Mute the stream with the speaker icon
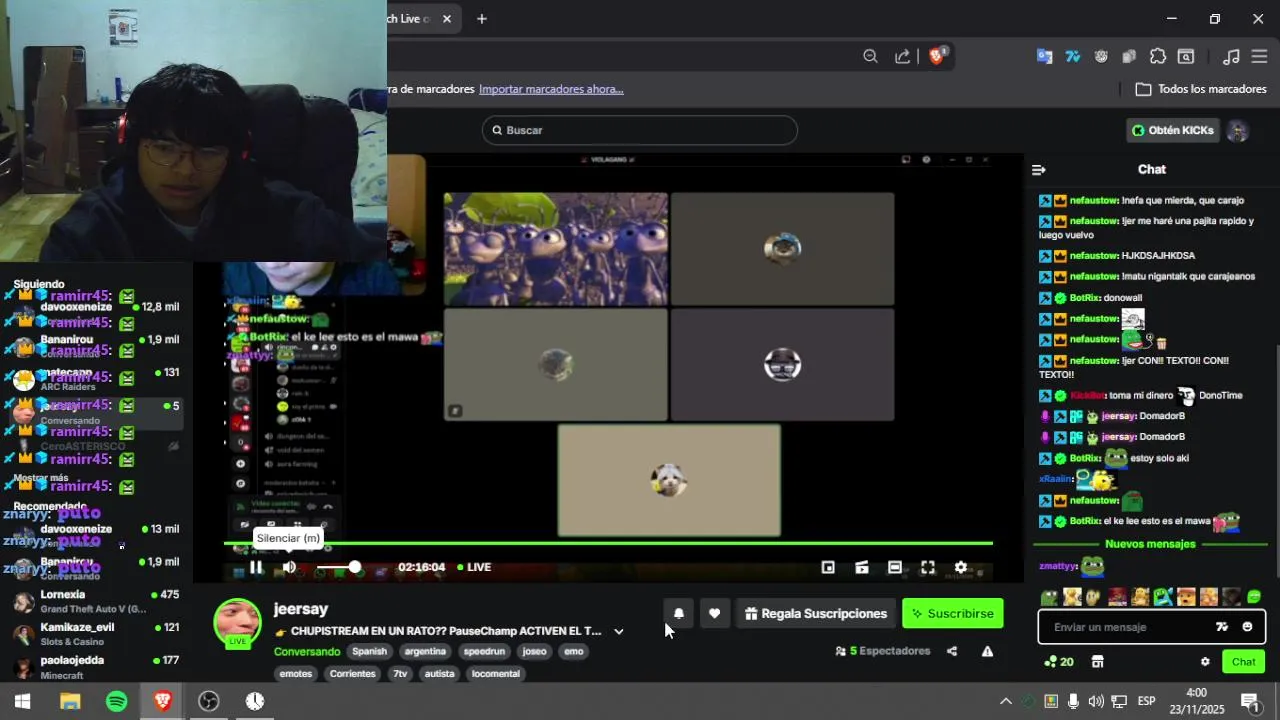 (x=289, y=567)
